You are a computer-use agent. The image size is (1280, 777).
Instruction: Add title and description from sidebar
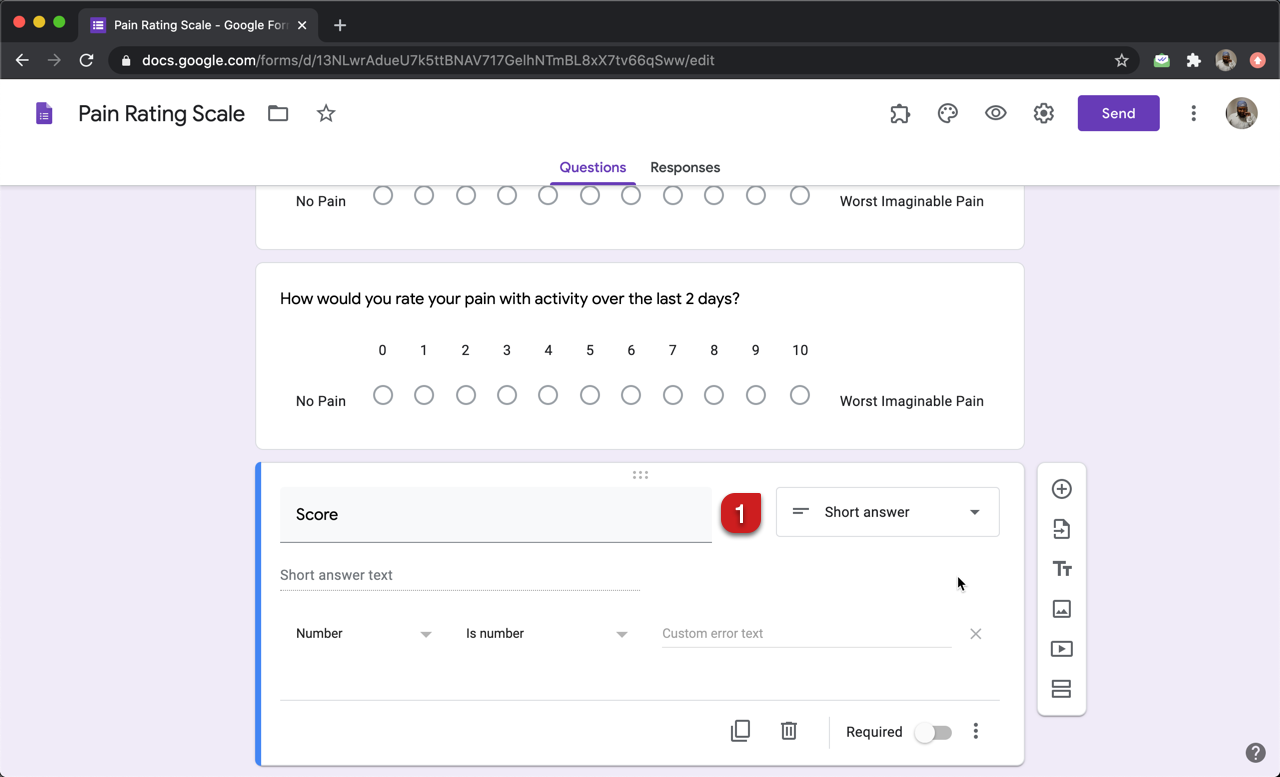[x=1061, y=569]
